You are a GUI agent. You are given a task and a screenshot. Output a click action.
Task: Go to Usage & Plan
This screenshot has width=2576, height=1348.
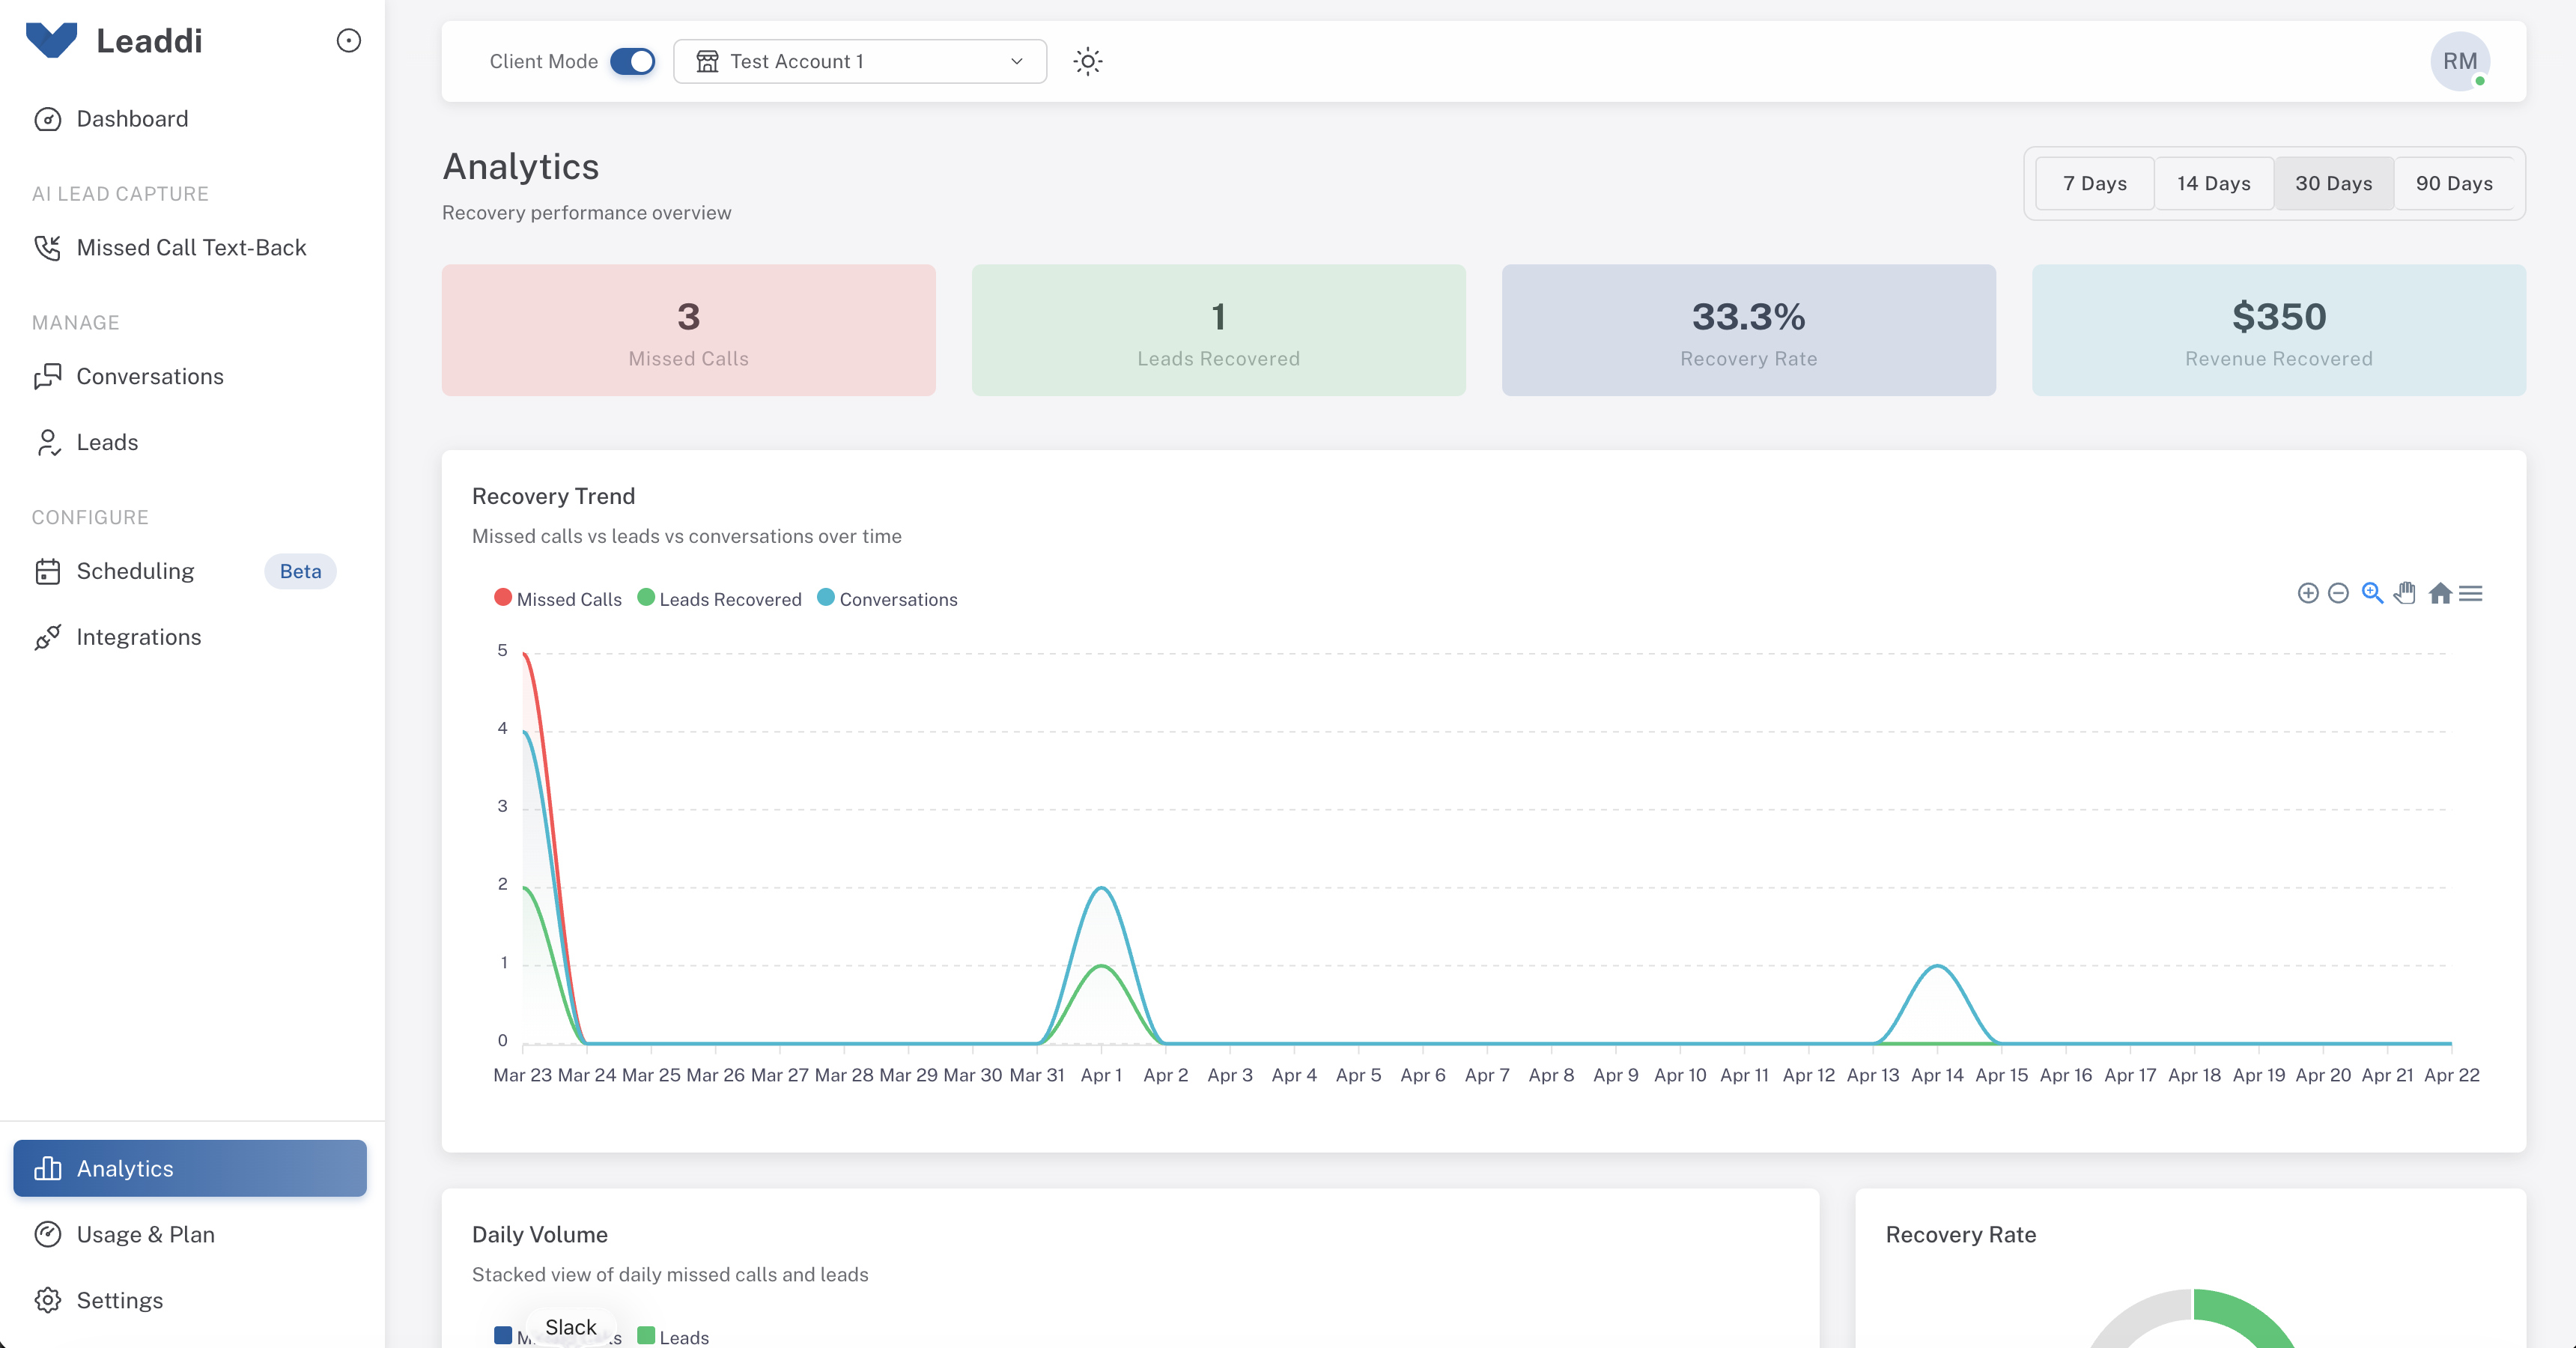coord(146,1234)
